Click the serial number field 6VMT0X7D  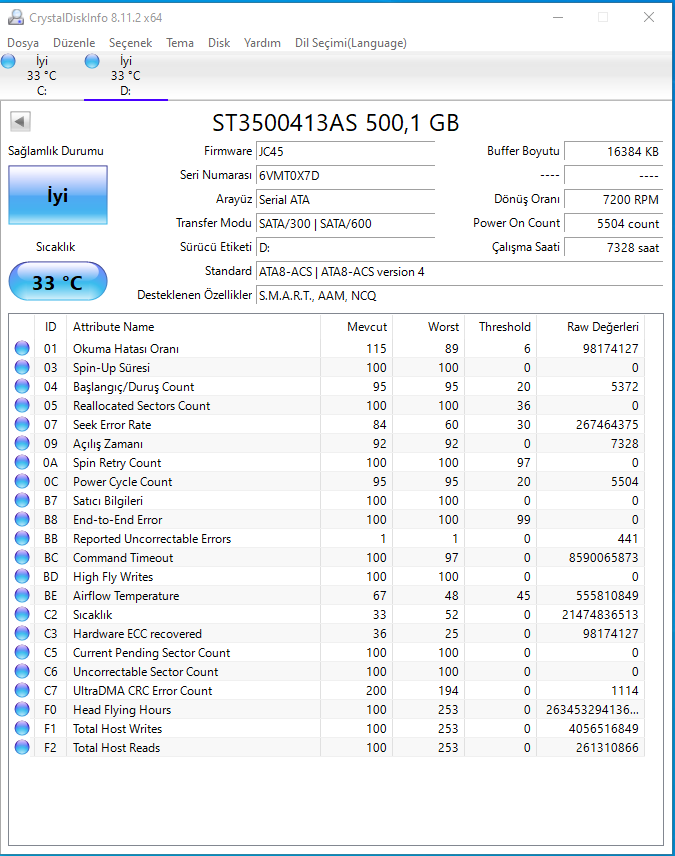(345, 176)
